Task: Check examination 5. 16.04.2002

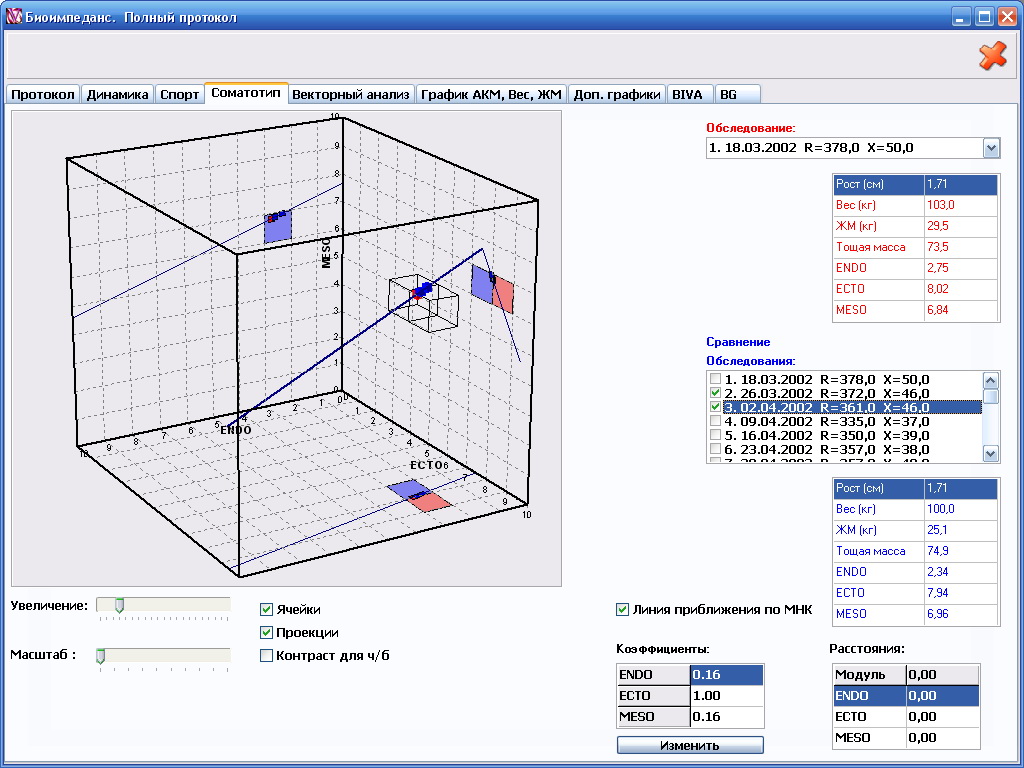Action: (716, 435)
